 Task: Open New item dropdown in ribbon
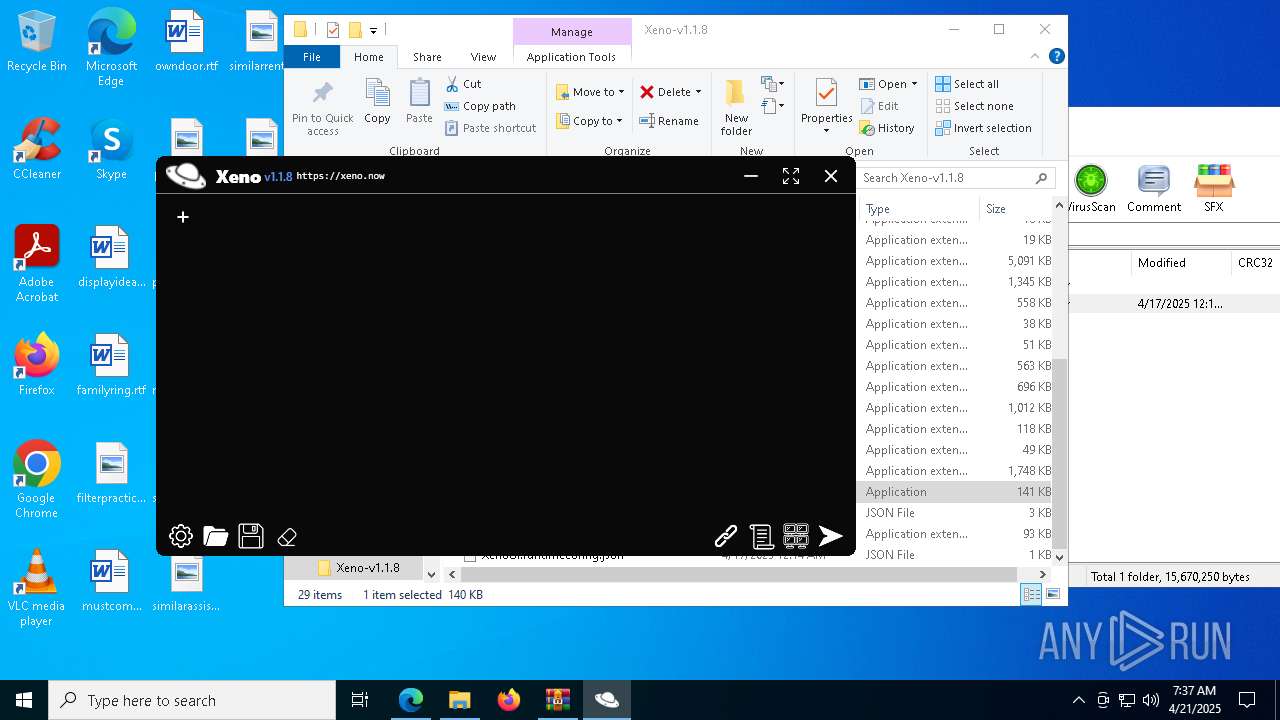click(773, 84)
